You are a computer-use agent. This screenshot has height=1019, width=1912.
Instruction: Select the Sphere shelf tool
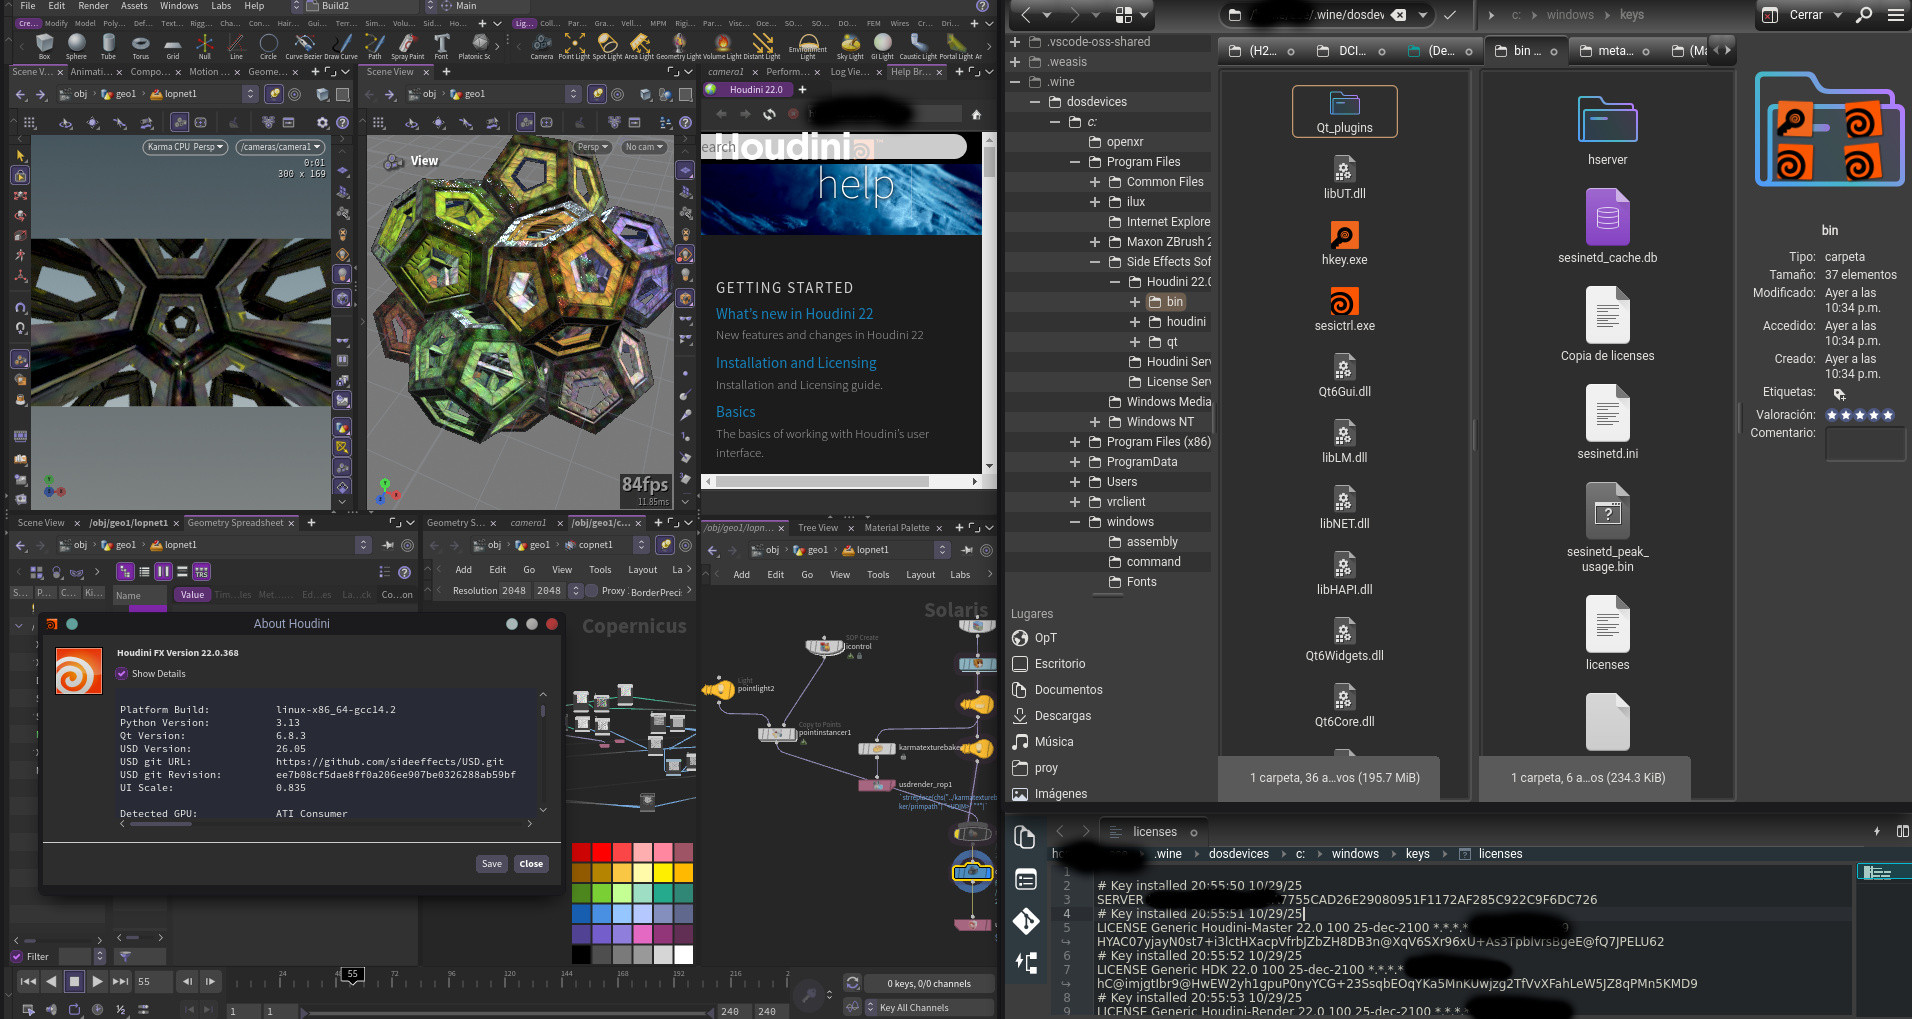76,45
